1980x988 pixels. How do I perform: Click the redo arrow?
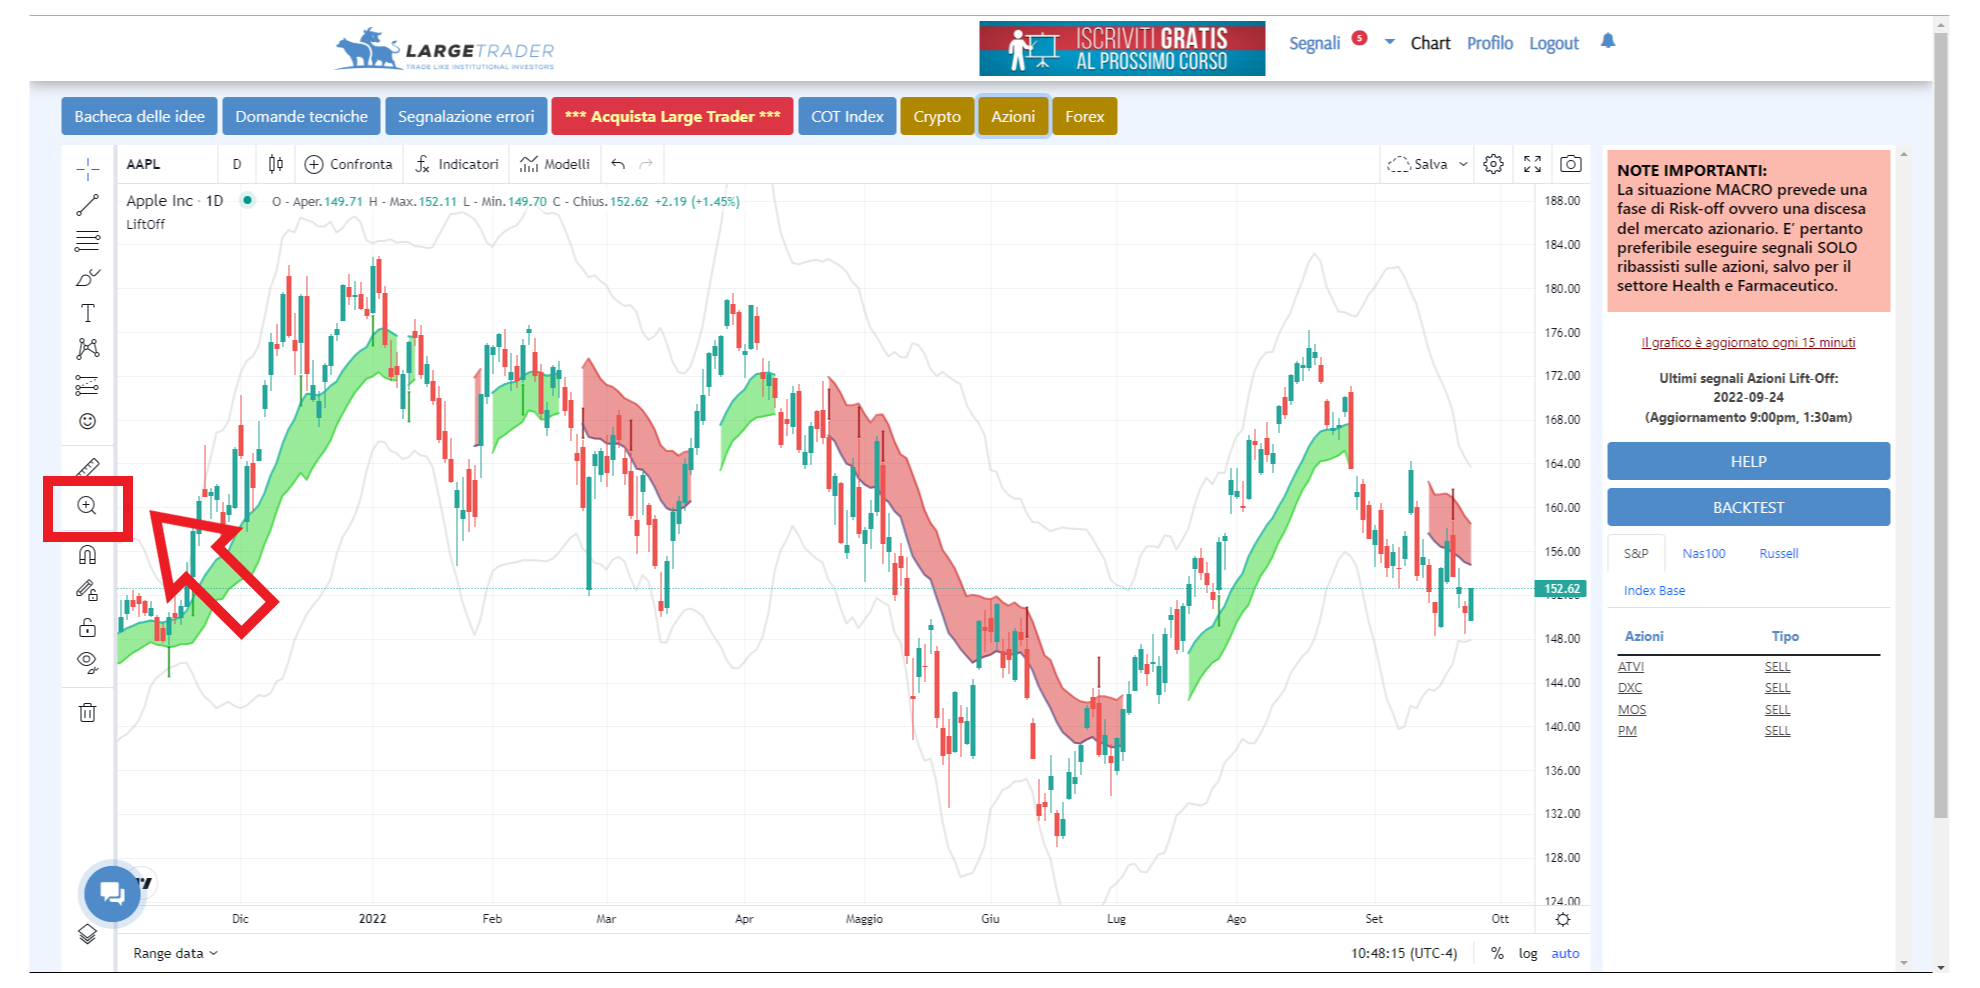[x=646, y=164]
